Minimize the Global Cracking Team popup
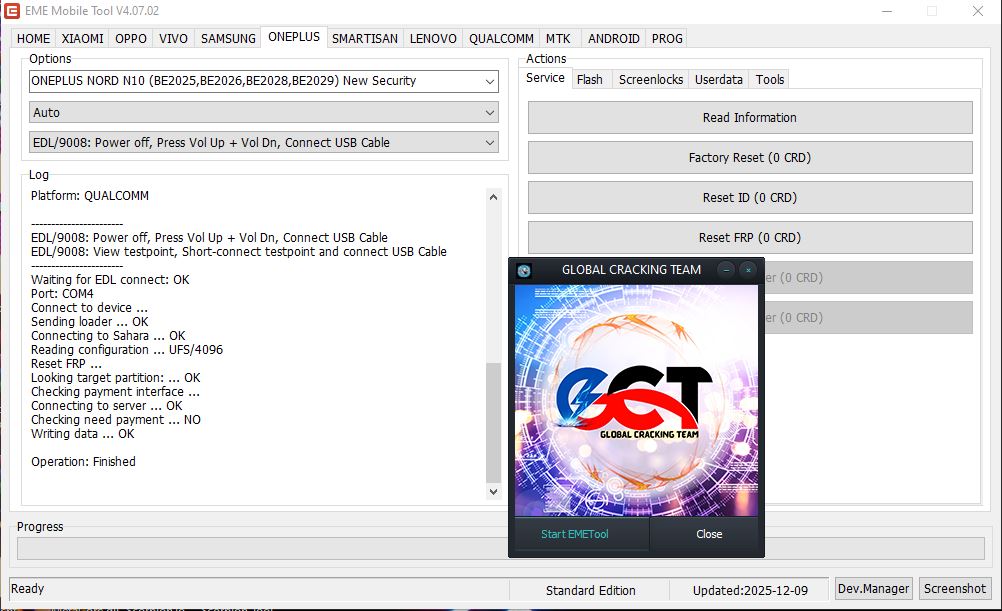This screenshot has height=611, width=1002. (726, 270)
